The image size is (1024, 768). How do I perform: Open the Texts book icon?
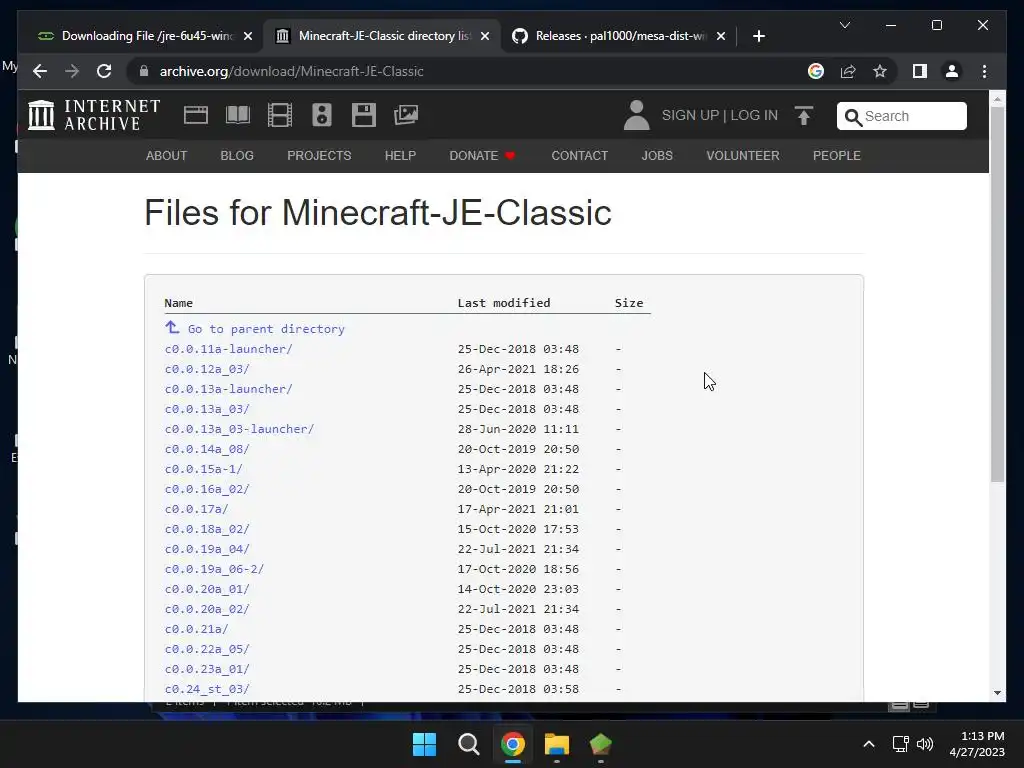point(238,115)
